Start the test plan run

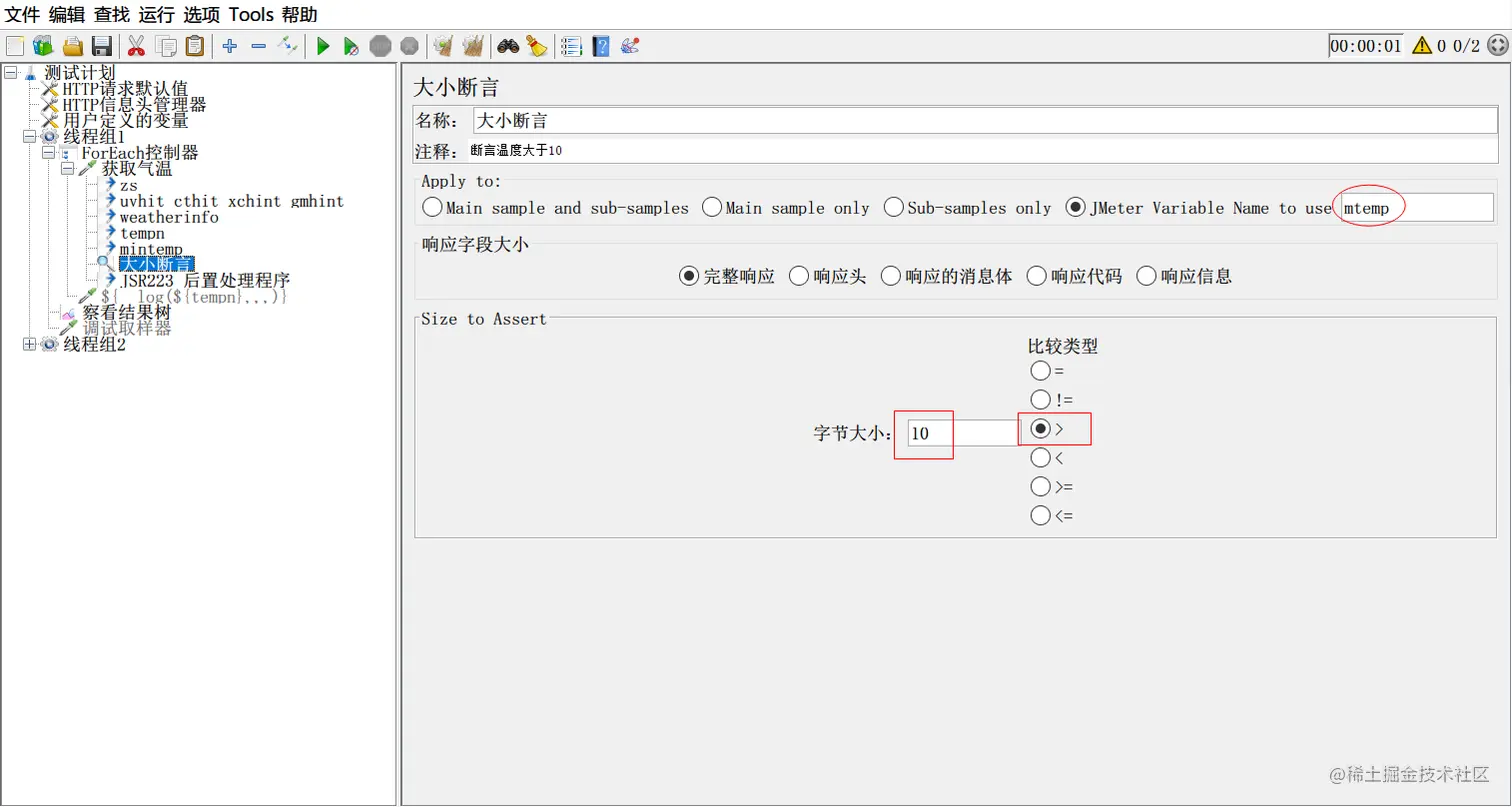click(322, 45)
